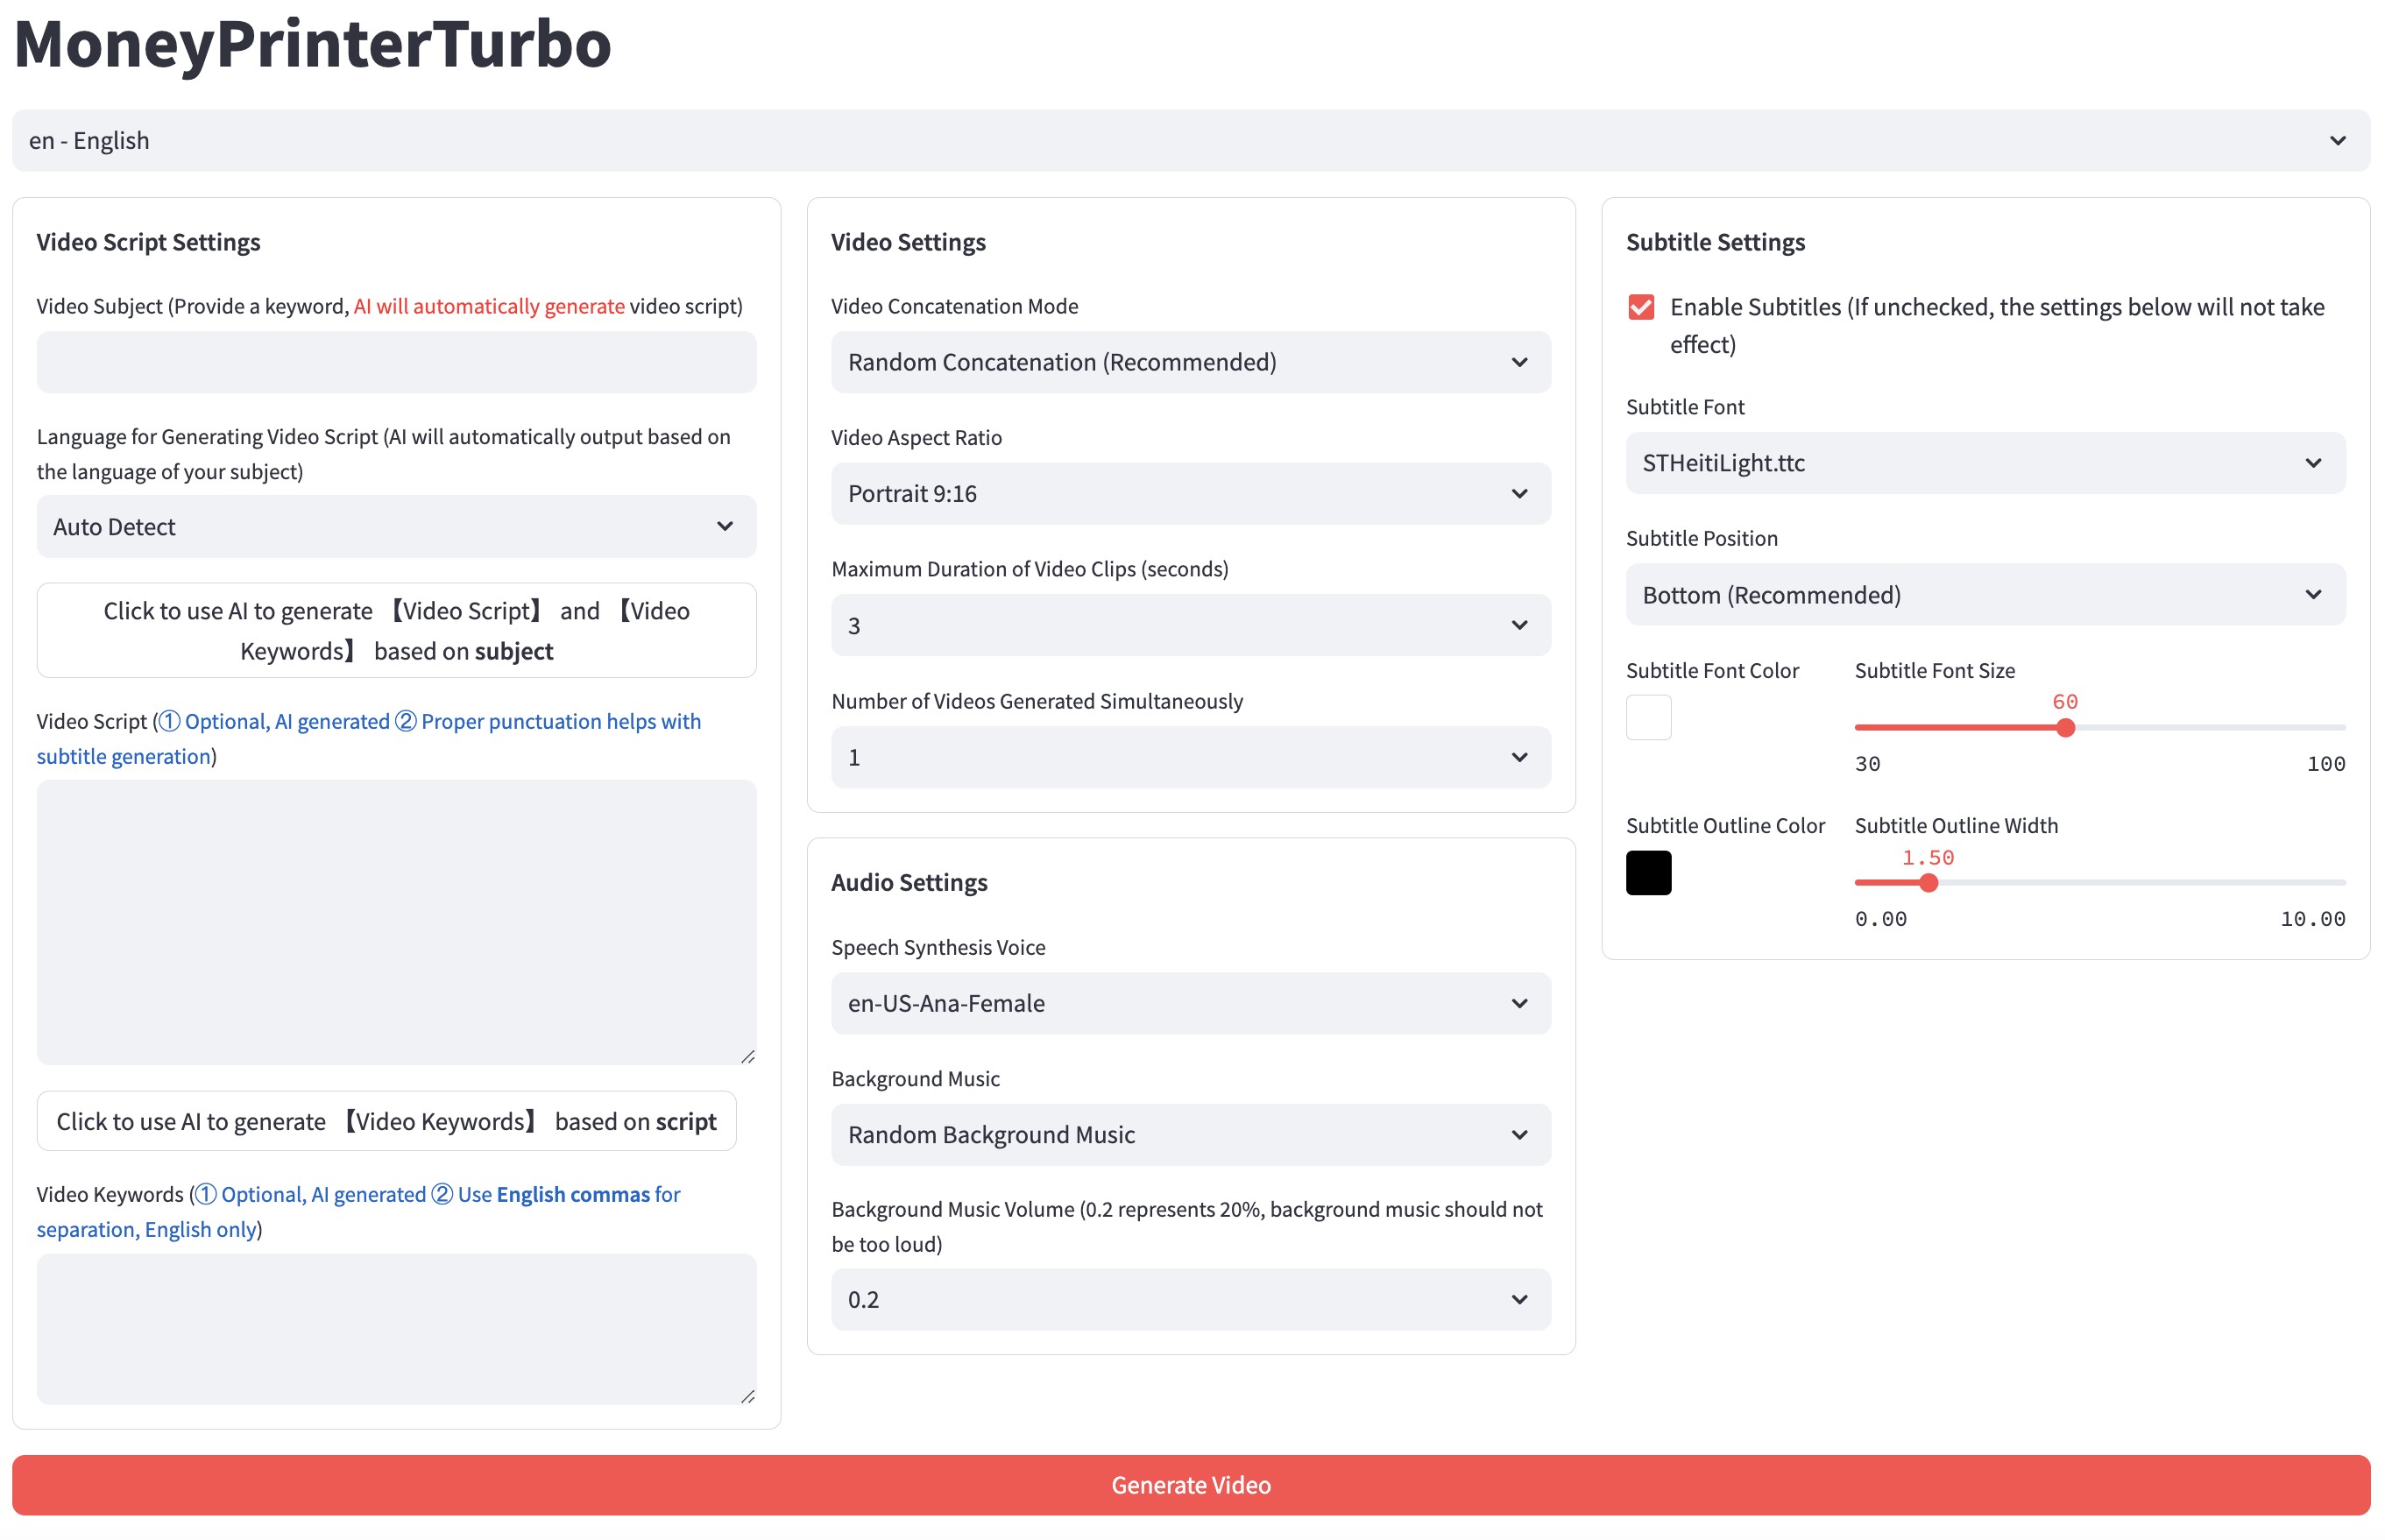
Task: Open the Subtitle Font dropdown
Action: point(1985,463)
